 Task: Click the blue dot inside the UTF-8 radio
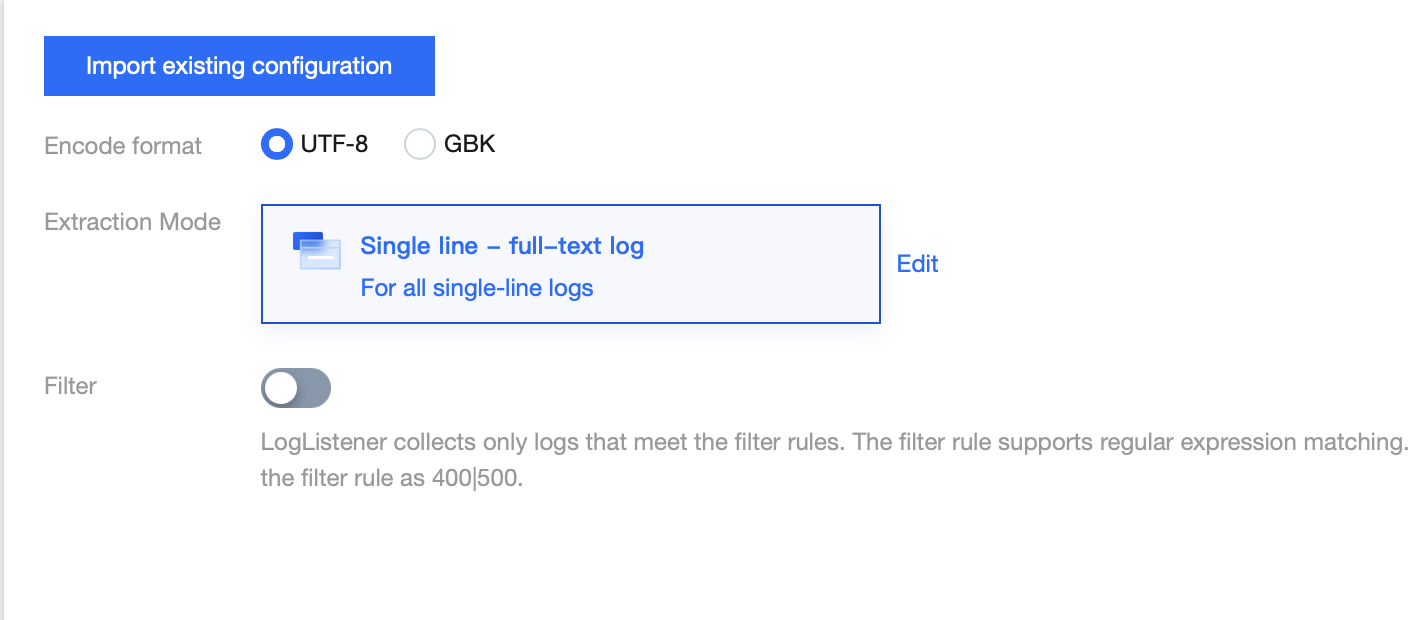276,145
